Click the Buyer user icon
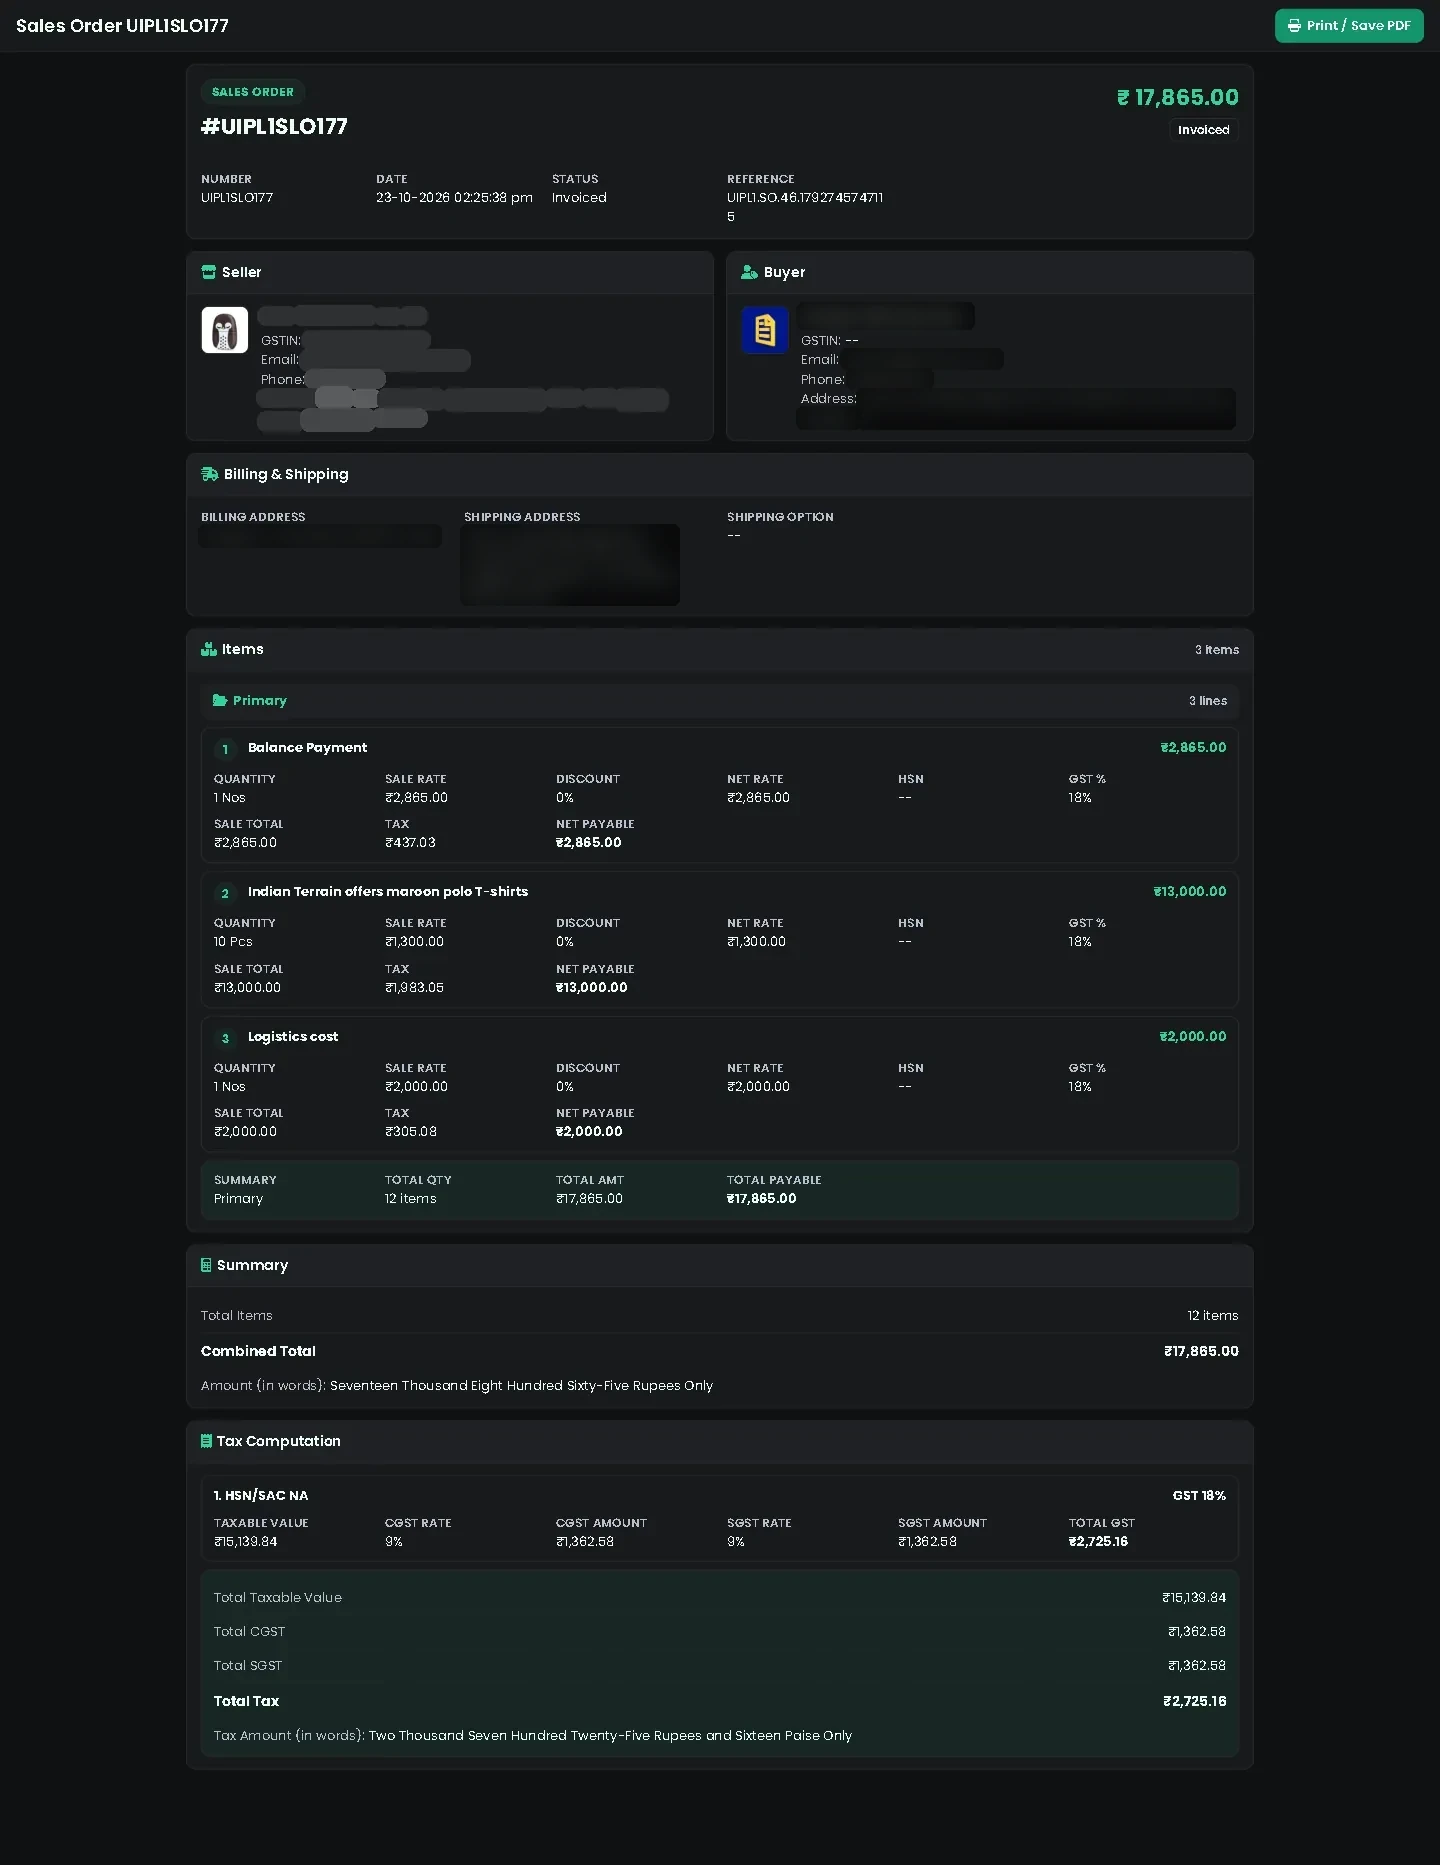 point(749,272)
